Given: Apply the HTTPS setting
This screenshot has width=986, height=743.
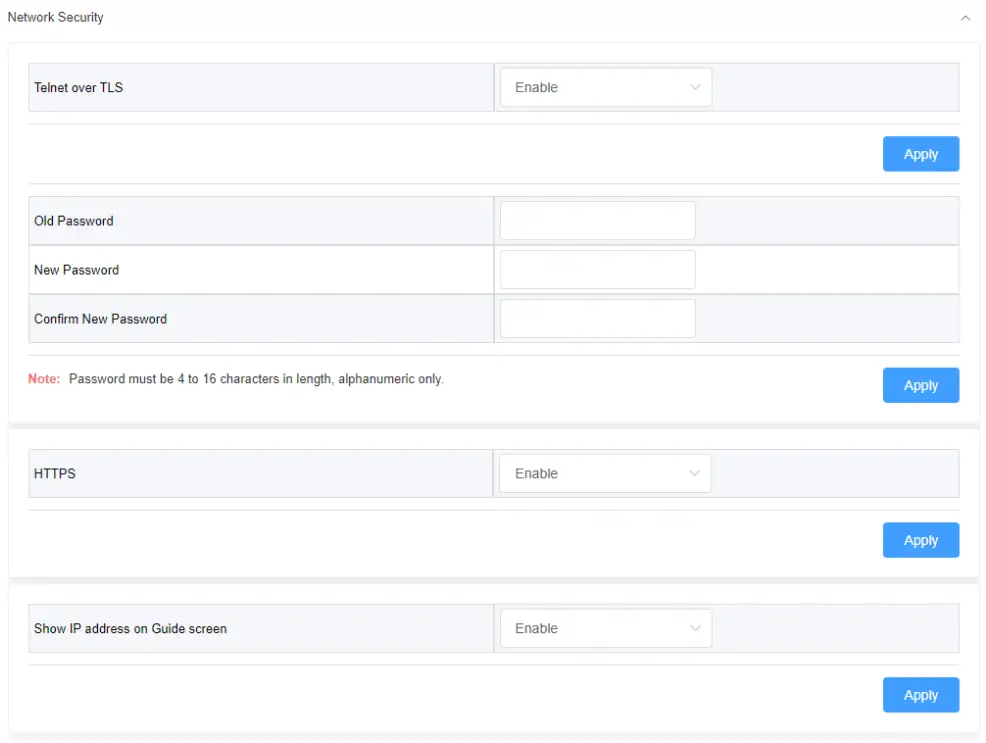Looking at the screenshot, I should [x=920, y=540].
